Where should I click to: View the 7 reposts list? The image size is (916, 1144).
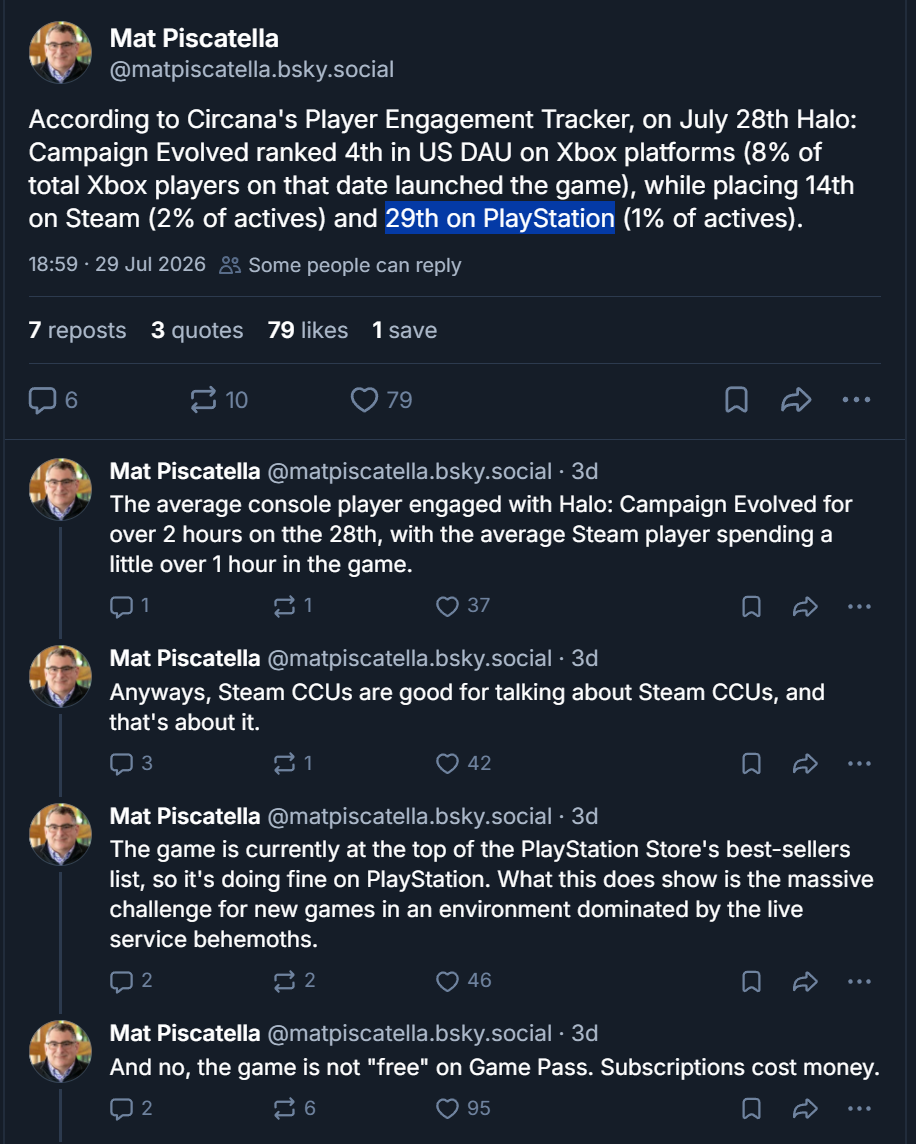tap(77, 331)
